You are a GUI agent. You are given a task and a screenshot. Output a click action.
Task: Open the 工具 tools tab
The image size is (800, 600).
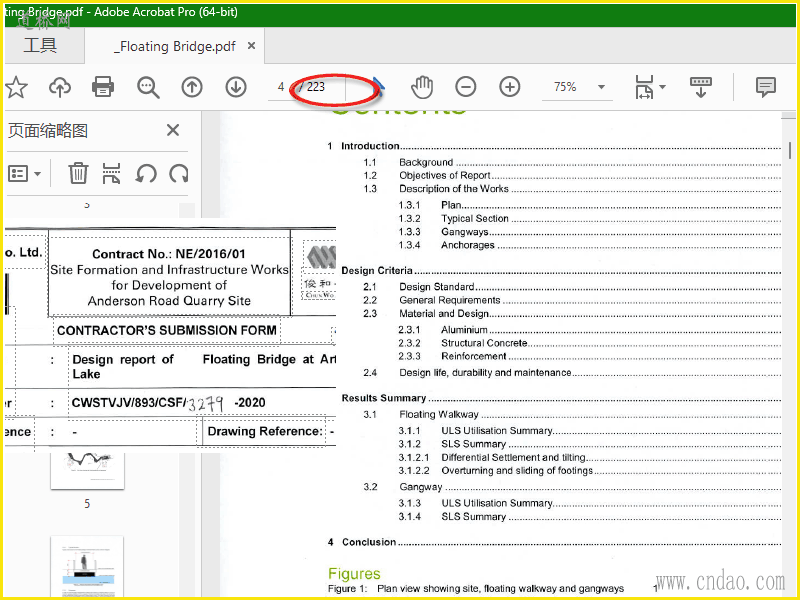pos(40,45)
